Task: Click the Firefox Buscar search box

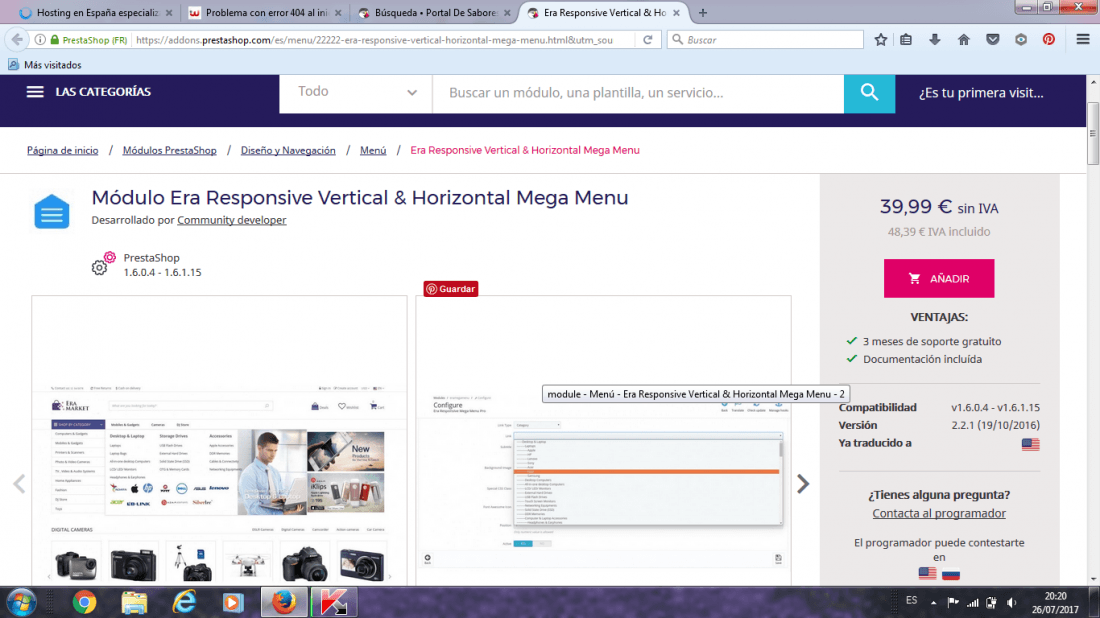Action: point(765,40)
